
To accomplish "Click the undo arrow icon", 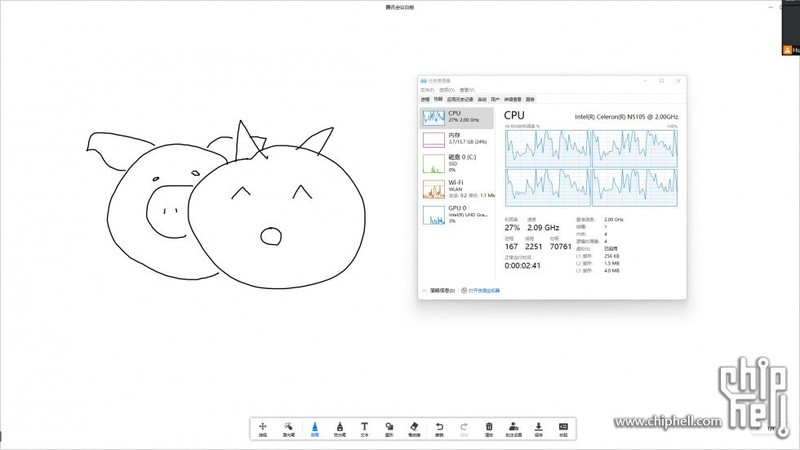I will [x=439, y=427].
